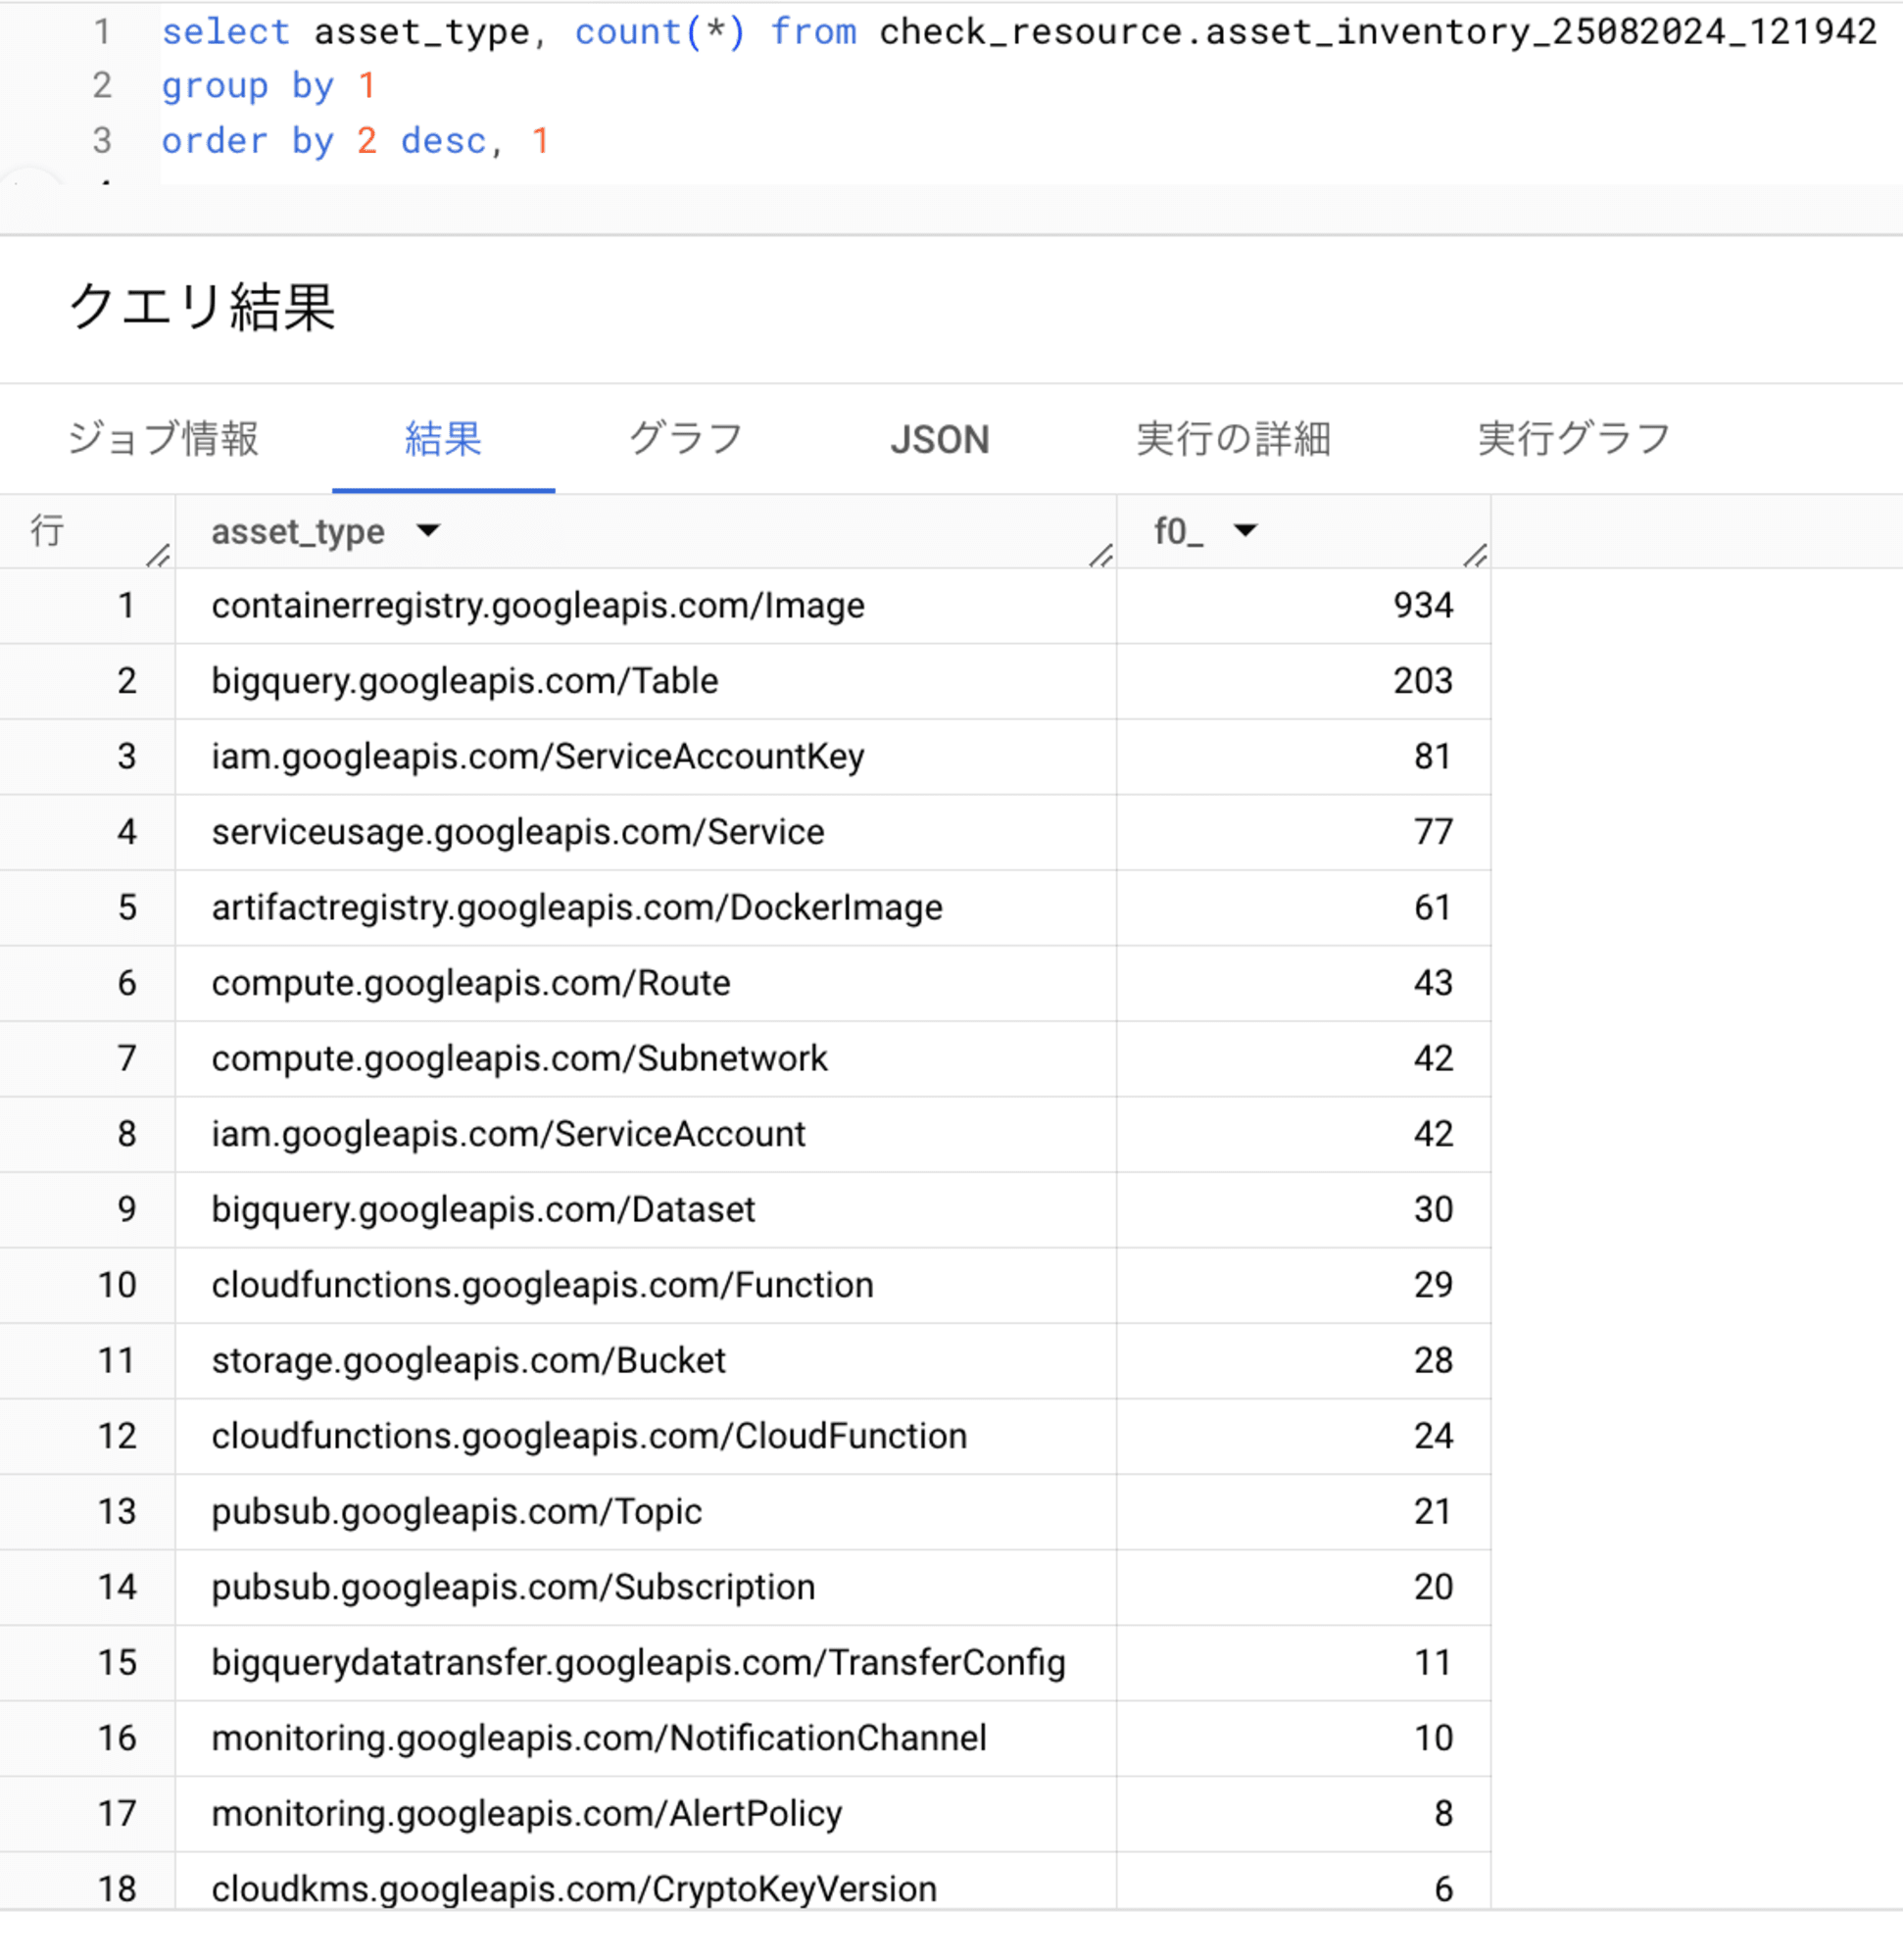Screen dimensions: 1903x1960
Task: Click the 'order by 2 desc, 1' line
Action: click(355, 141)
